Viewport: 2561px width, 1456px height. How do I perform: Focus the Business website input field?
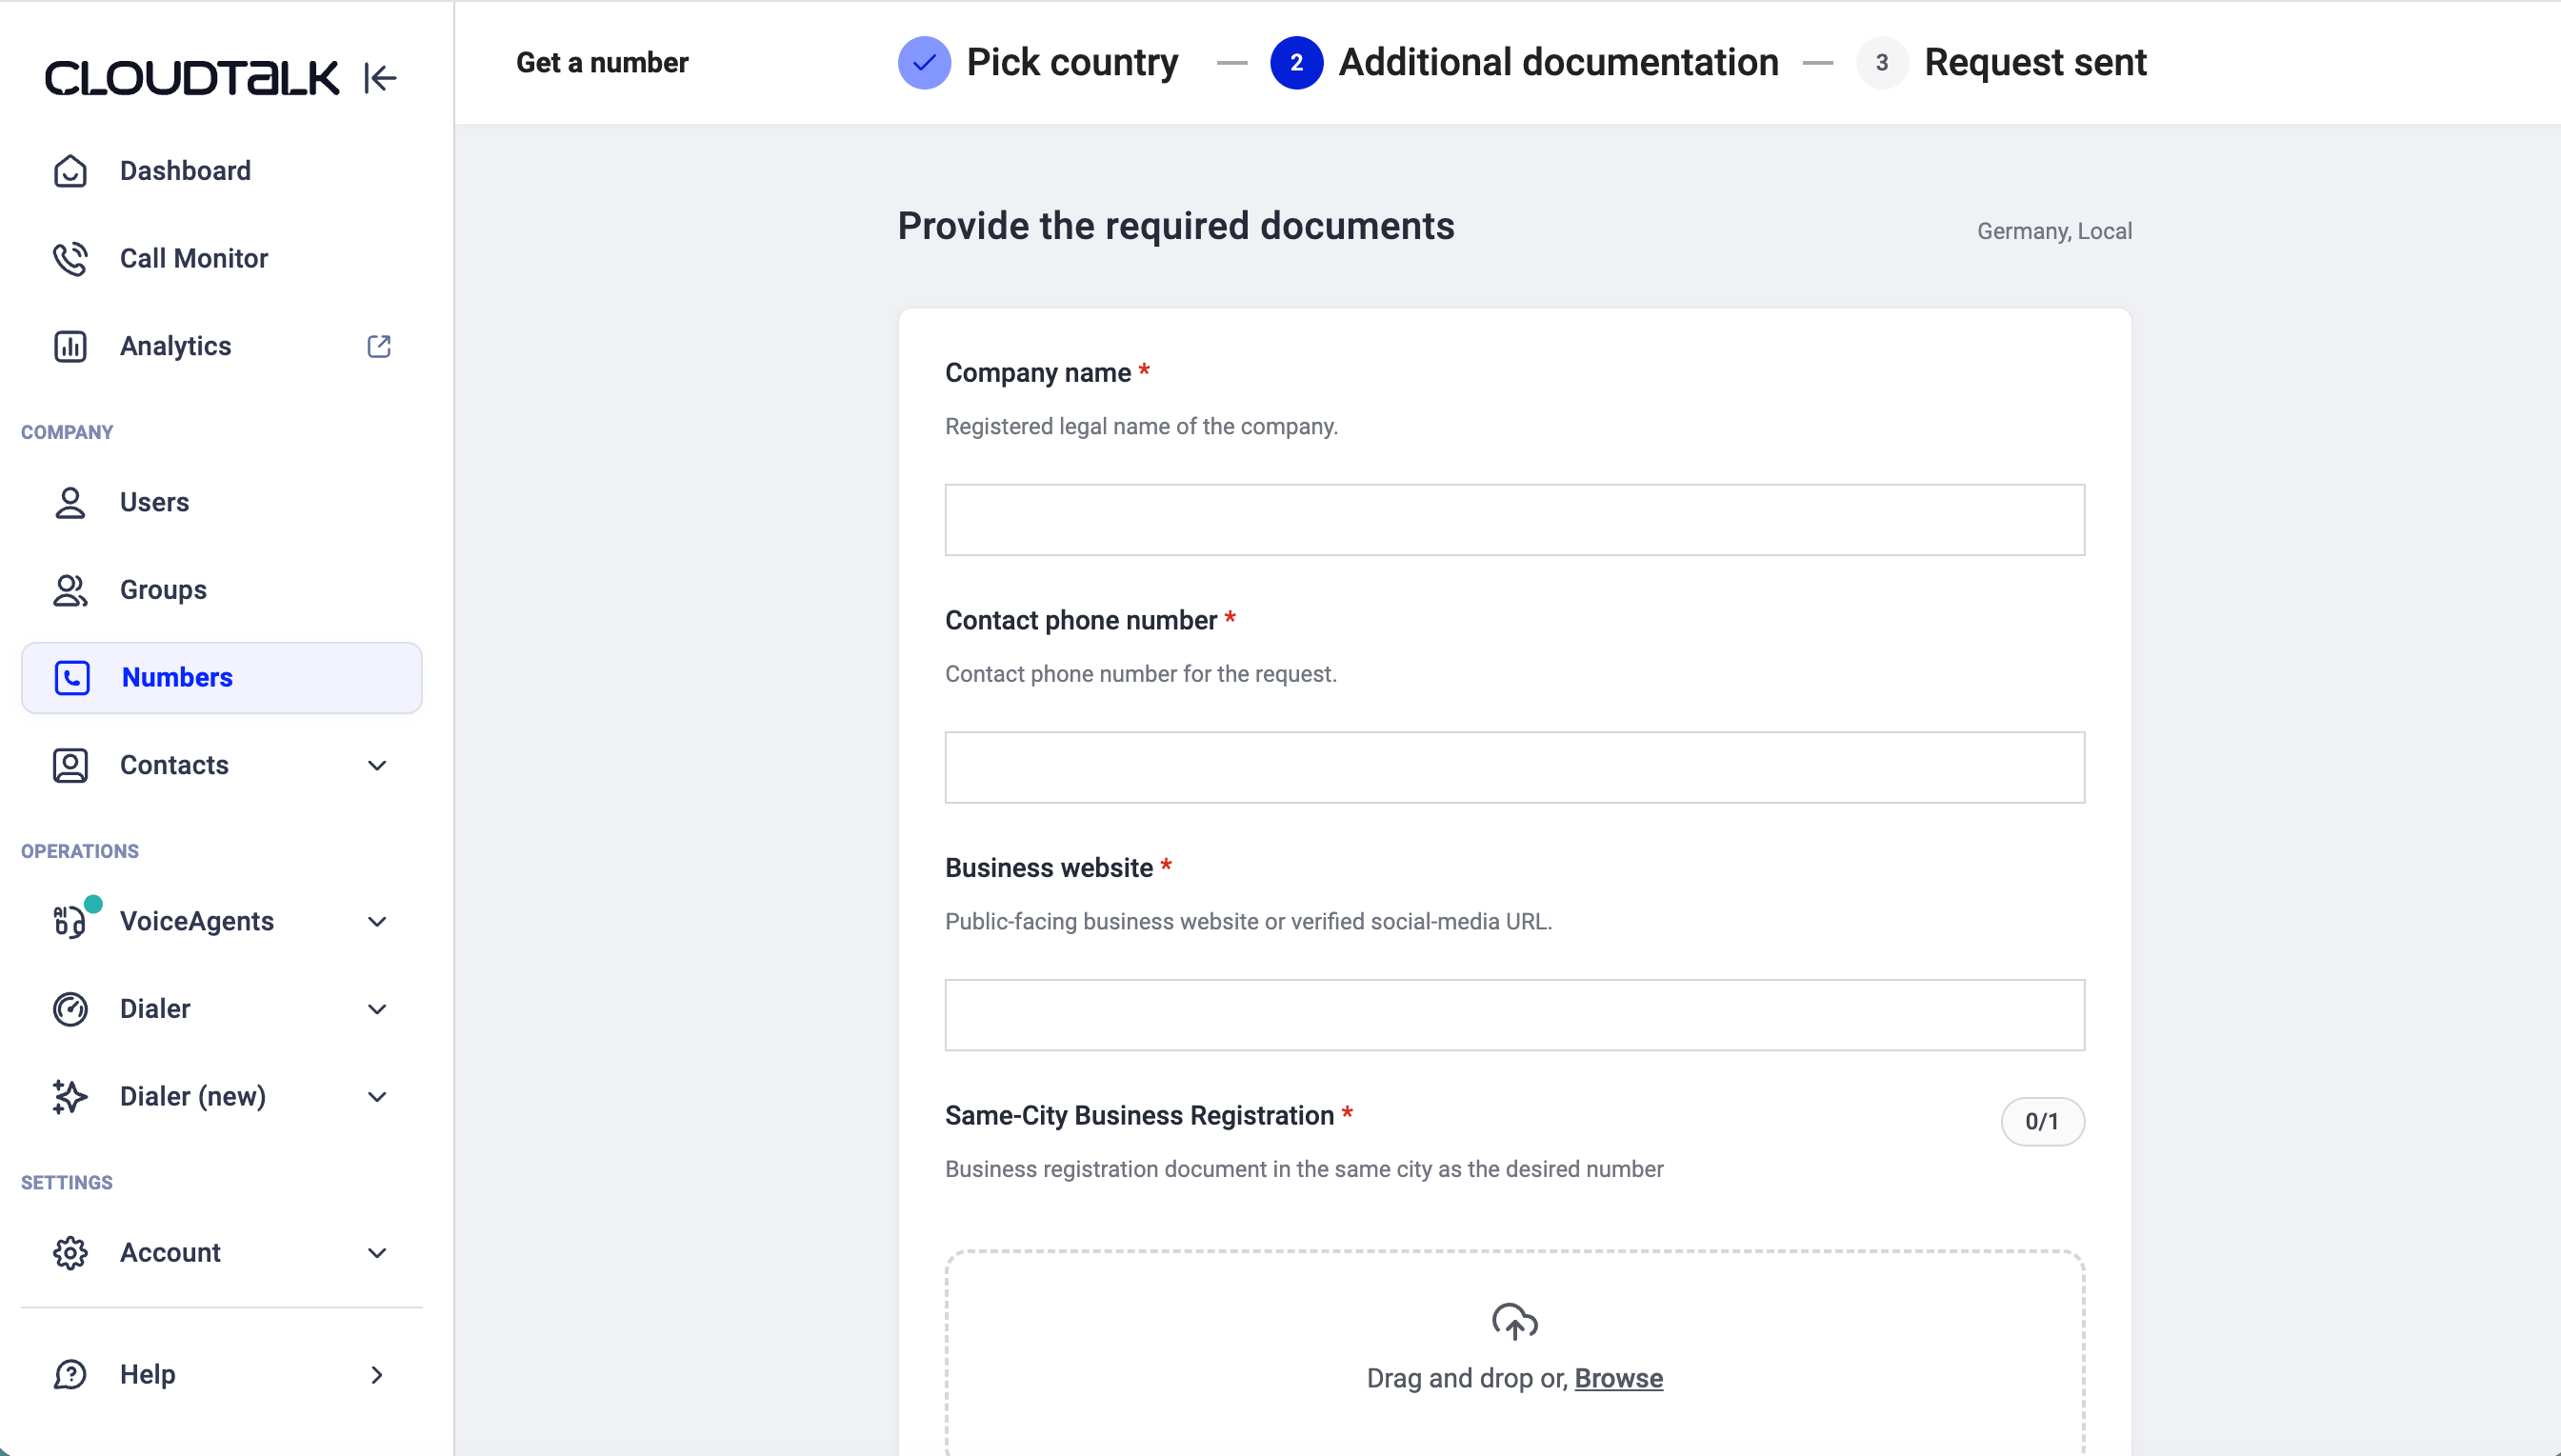(1514, 1015)
